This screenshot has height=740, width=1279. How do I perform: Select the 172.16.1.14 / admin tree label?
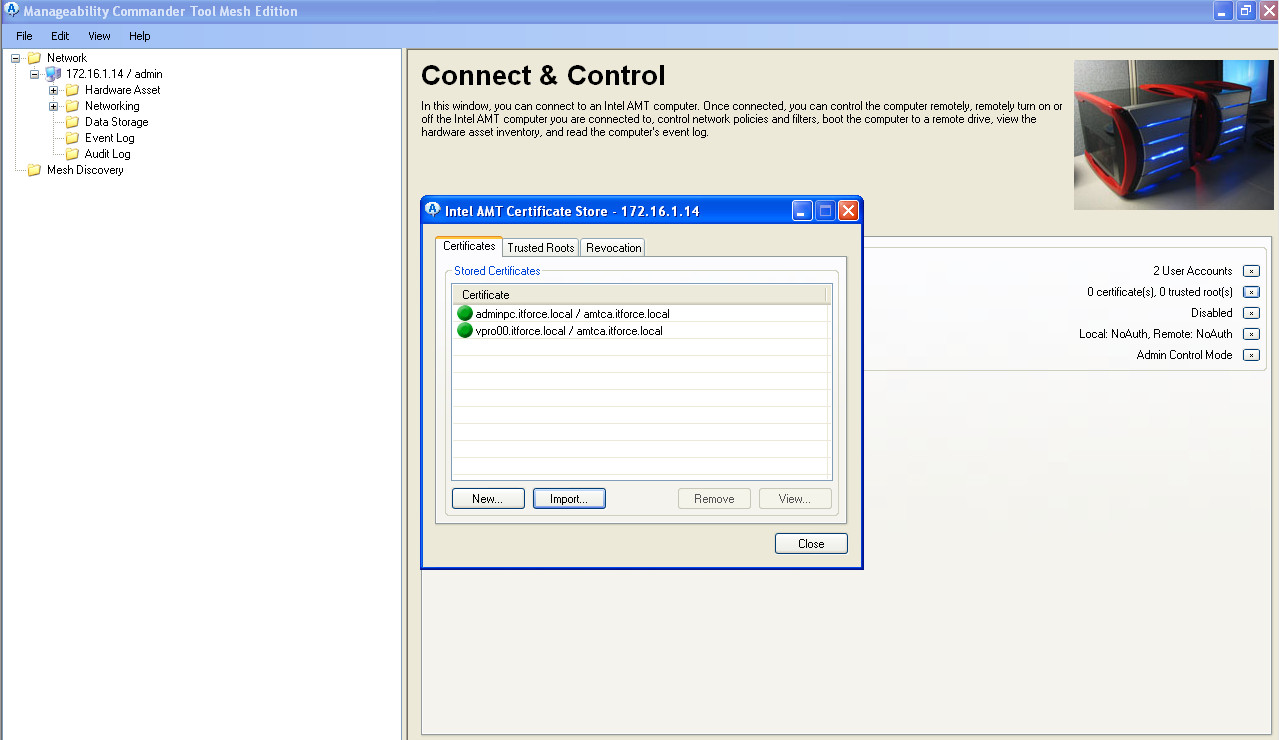pos(114,74)
